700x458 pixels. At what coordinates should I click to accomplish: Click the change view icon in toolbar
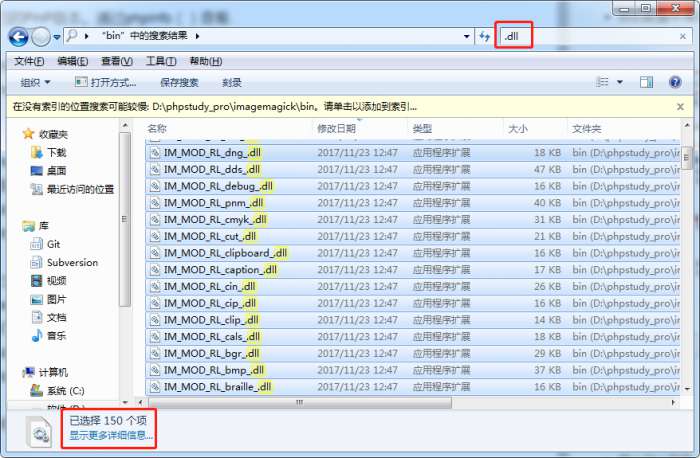(602, 82)
